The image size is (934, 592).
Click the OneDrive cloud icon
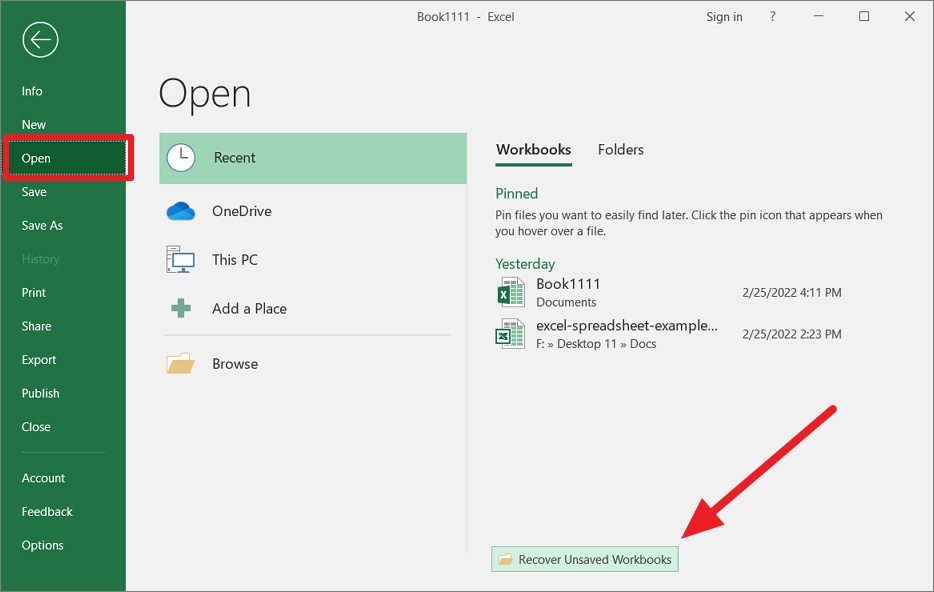click(180, 211)
